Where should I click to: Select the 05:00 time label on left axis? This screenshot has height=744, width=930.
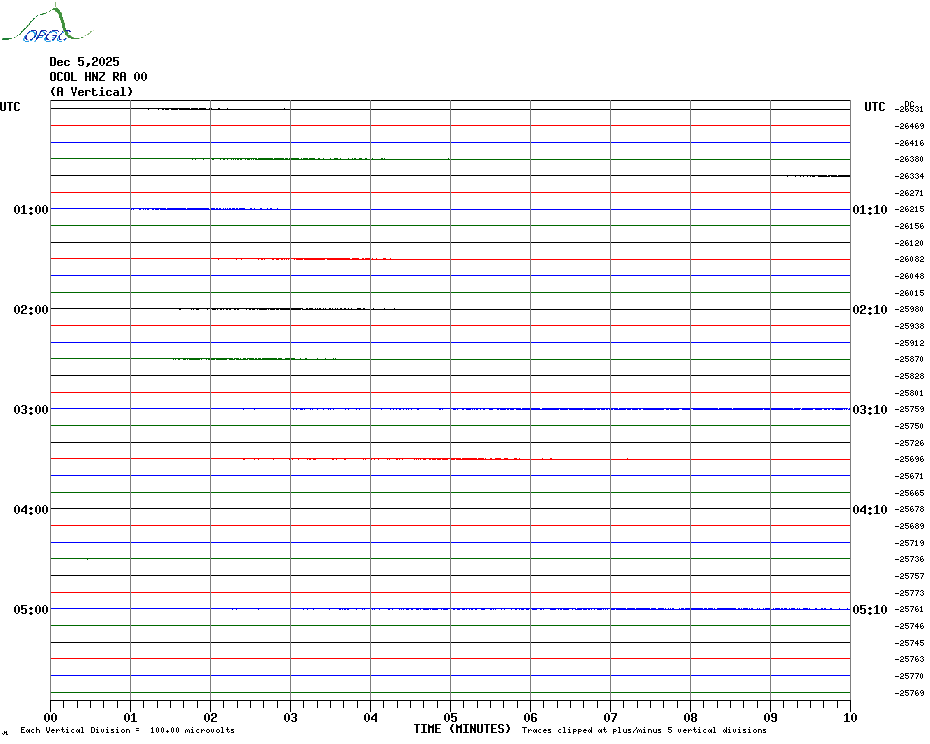pyautogui.click(x=31, y=610)
